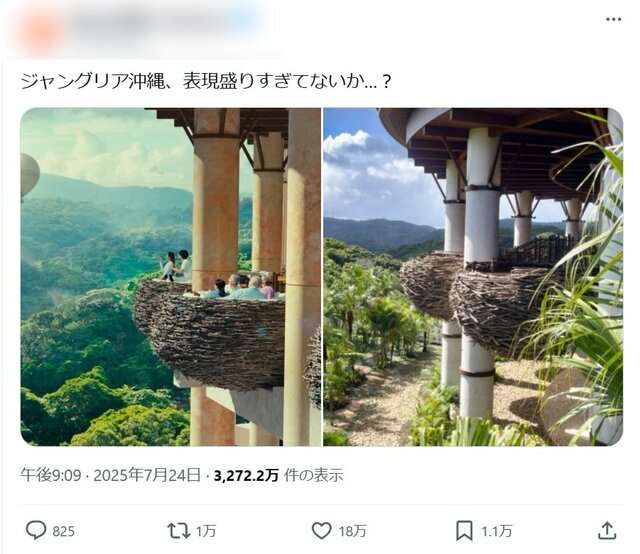Open the three-dot more options menu
This screenshot has height=554, width=640.
point(613,19)
